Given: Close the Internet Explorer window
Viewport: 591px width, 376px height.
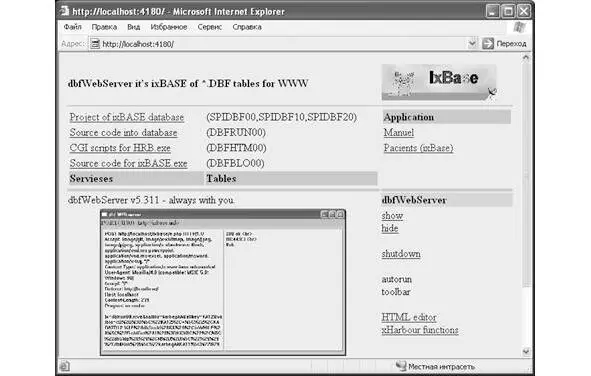Looking at the screenshot, I should click(524, 11).
